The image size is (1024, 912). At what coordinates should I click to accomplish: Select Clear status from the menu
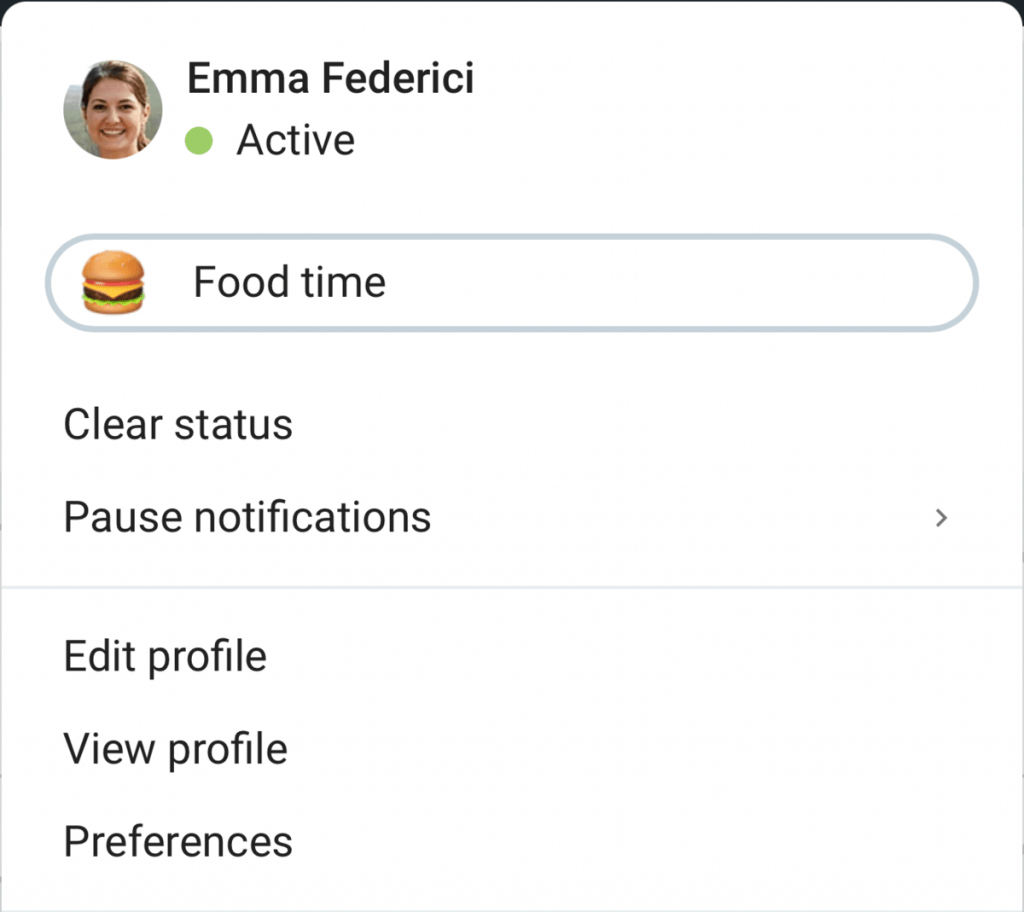(x=178, y=425)
